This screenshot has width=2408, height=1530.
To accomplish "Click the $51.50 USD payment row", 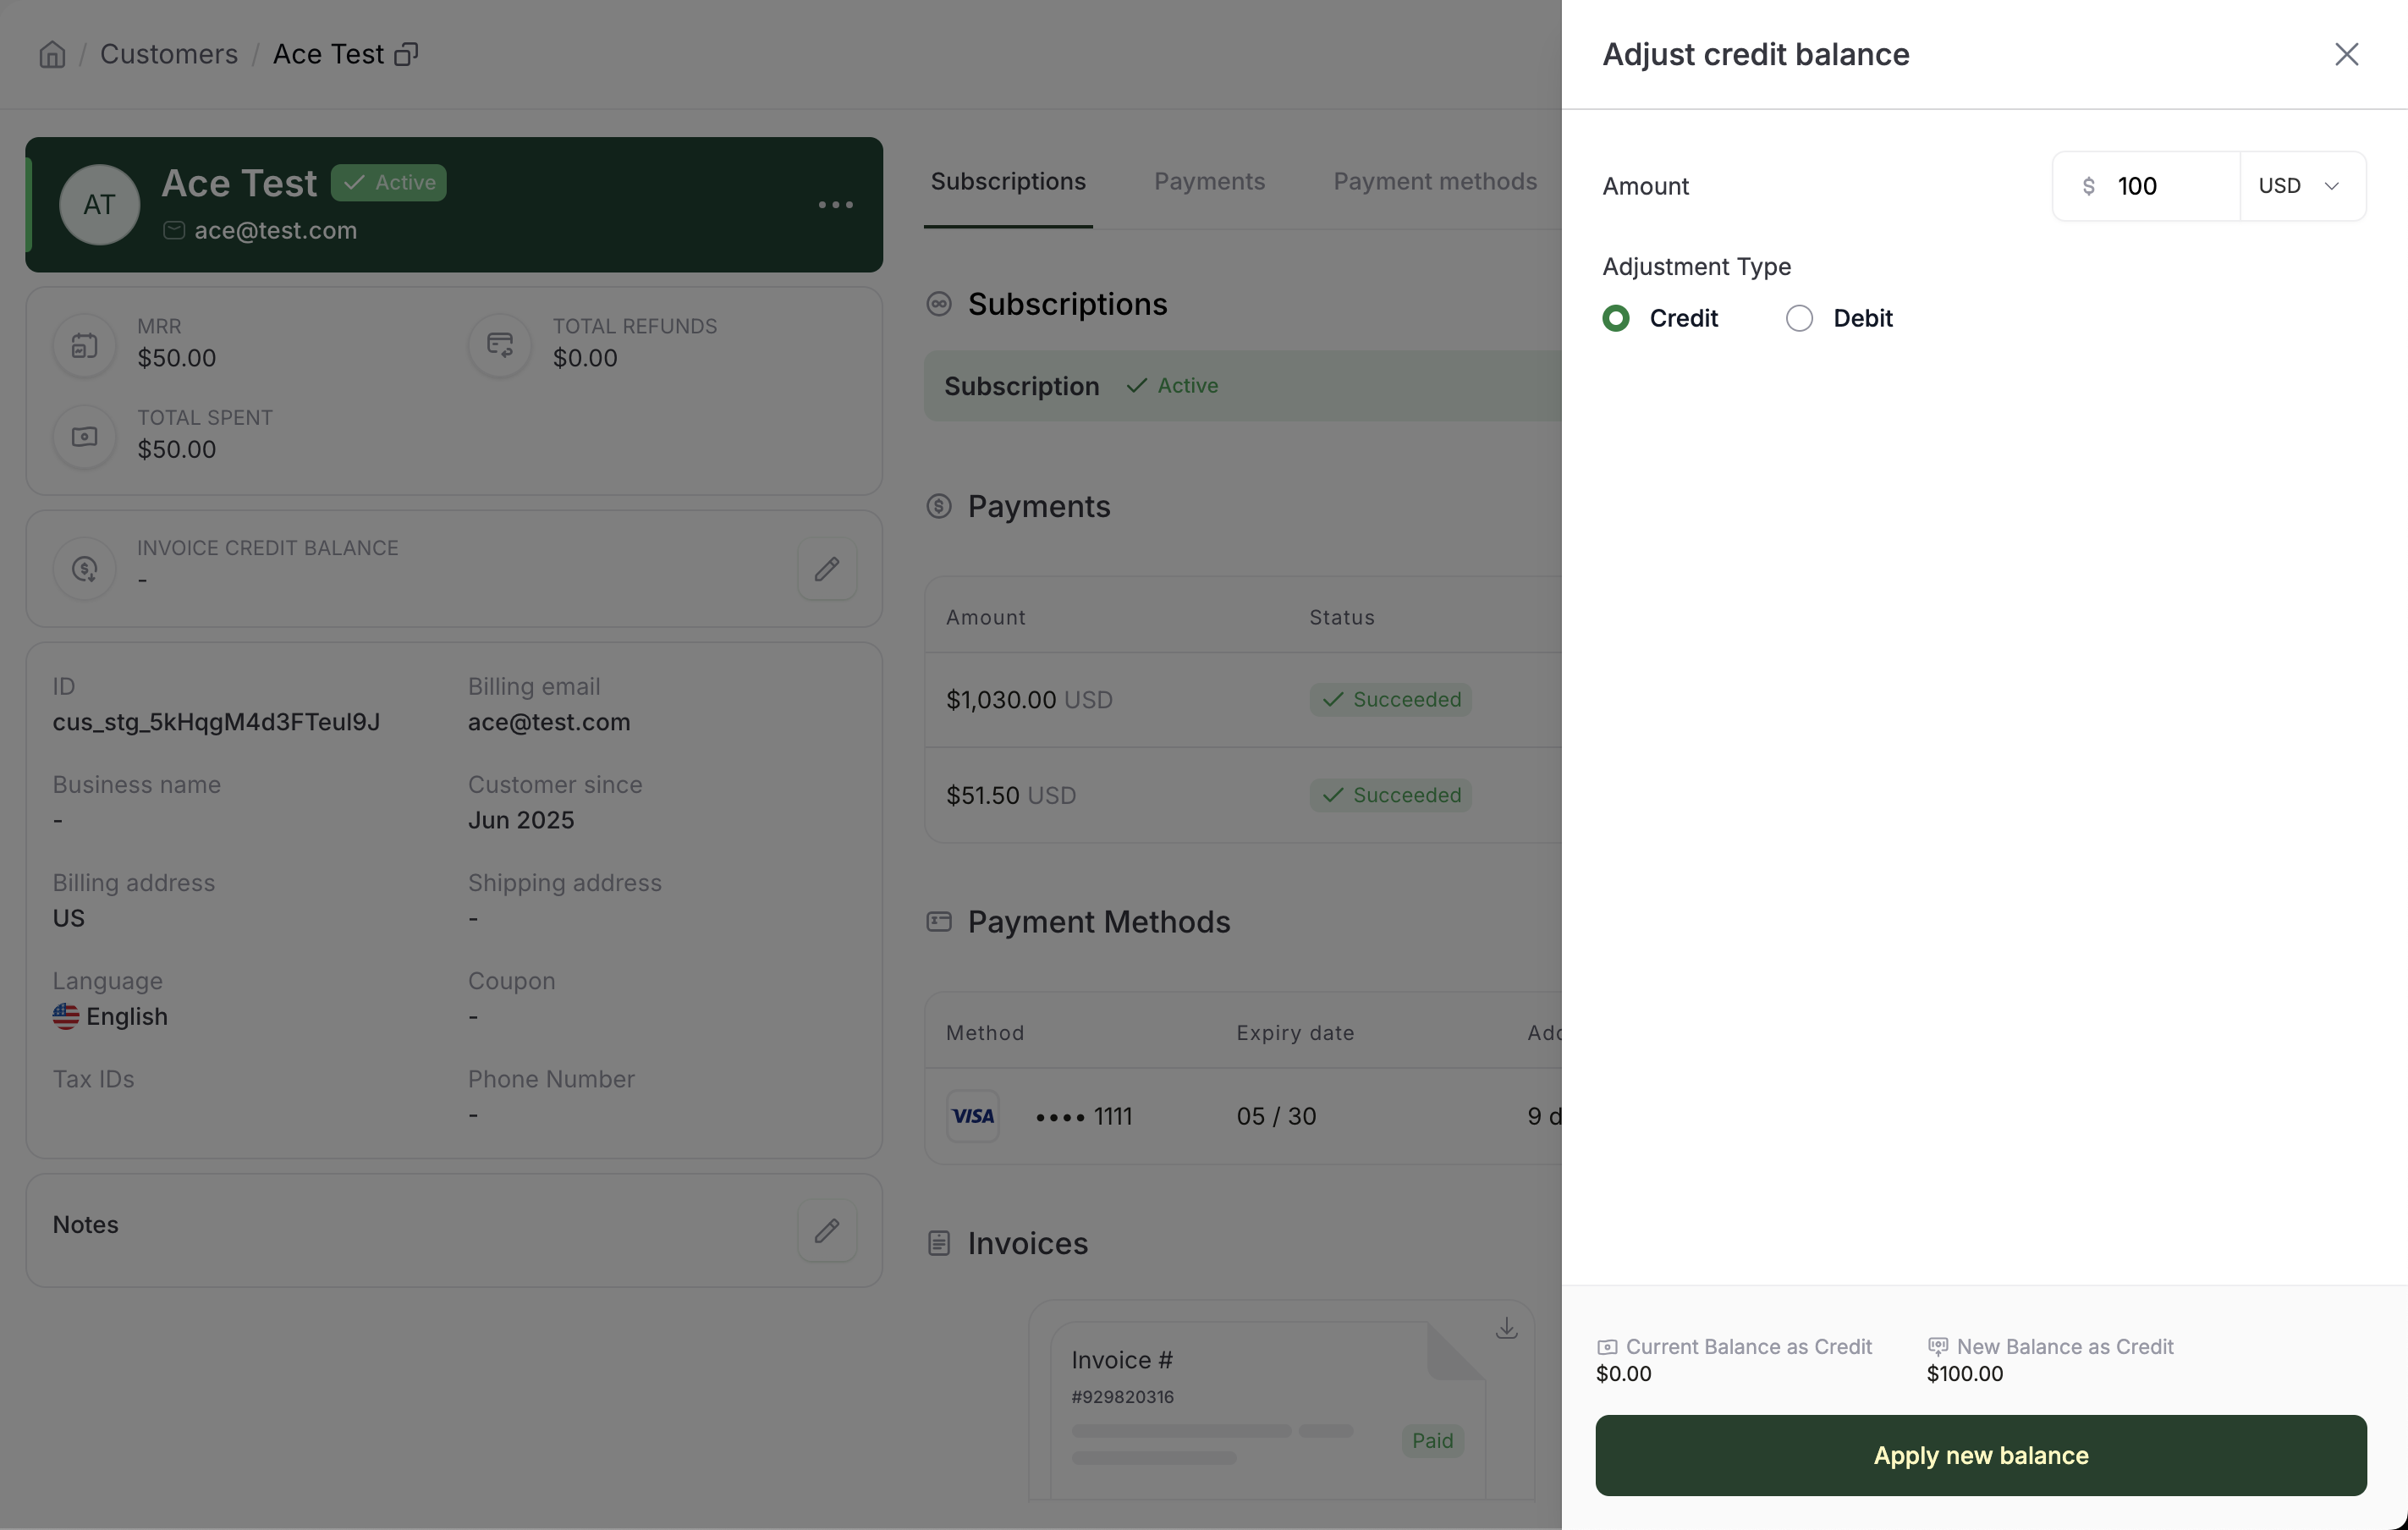I will click(1243, 795).
